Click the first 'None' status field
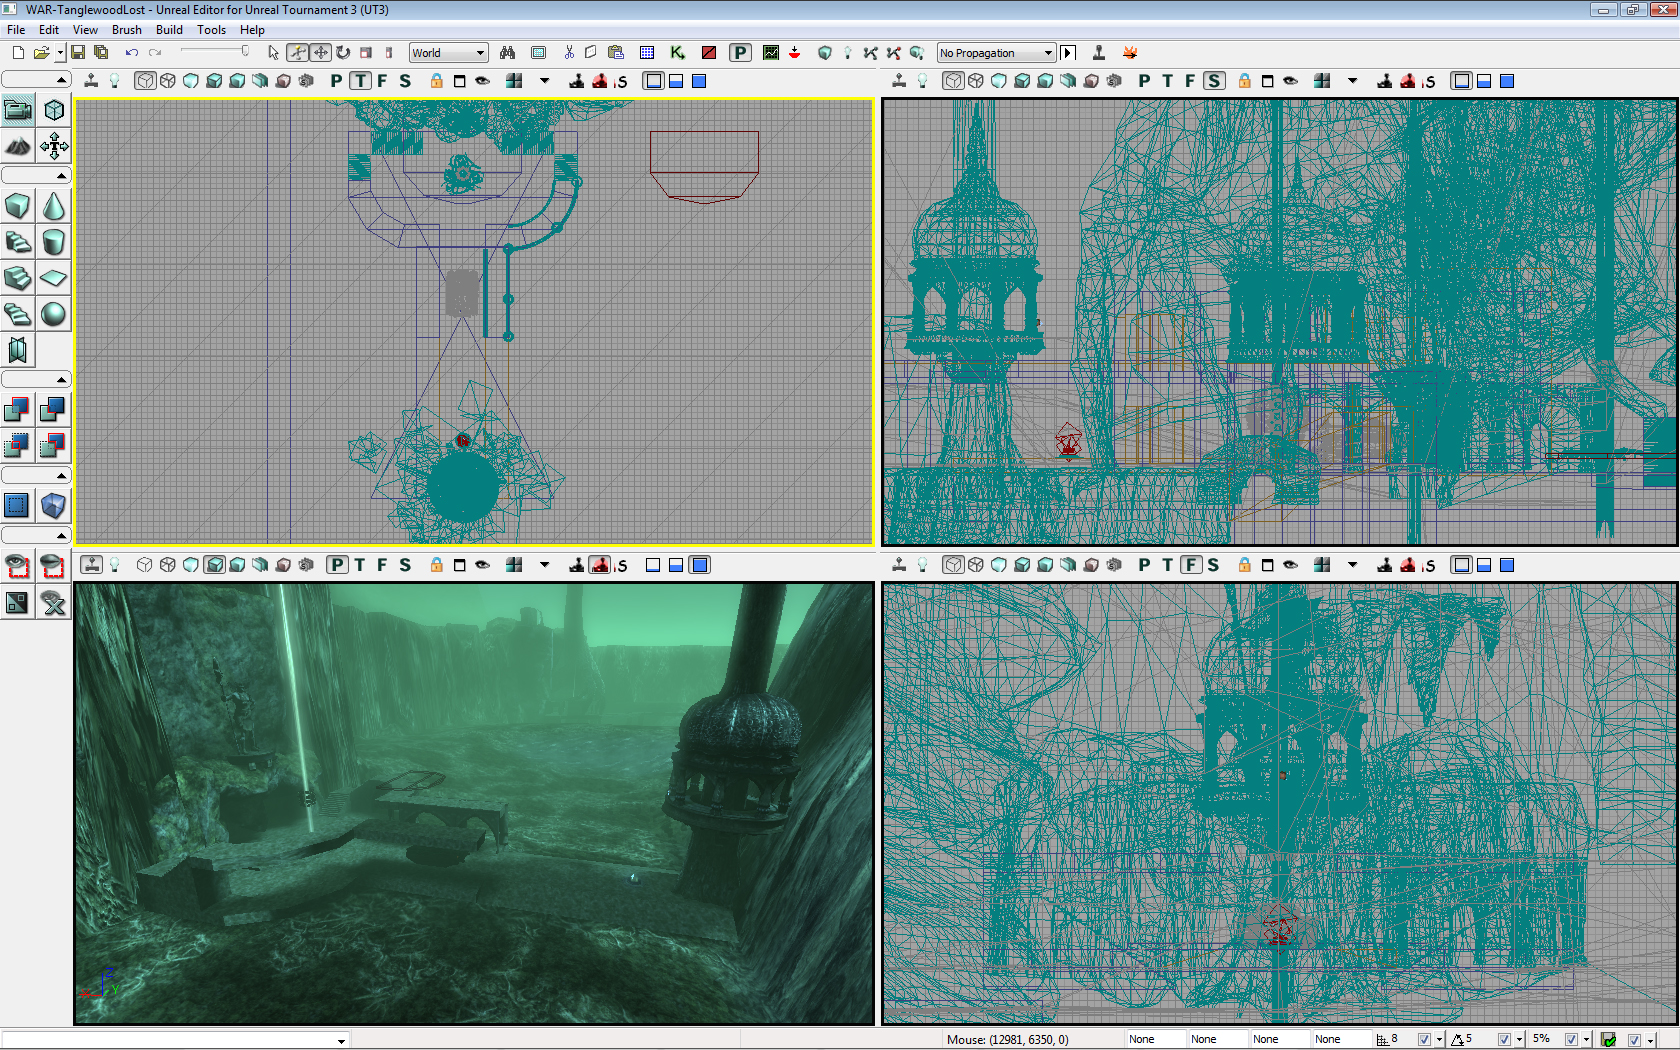The width and height of the screenshot is (1680, 1050). pos(1155,1040)
